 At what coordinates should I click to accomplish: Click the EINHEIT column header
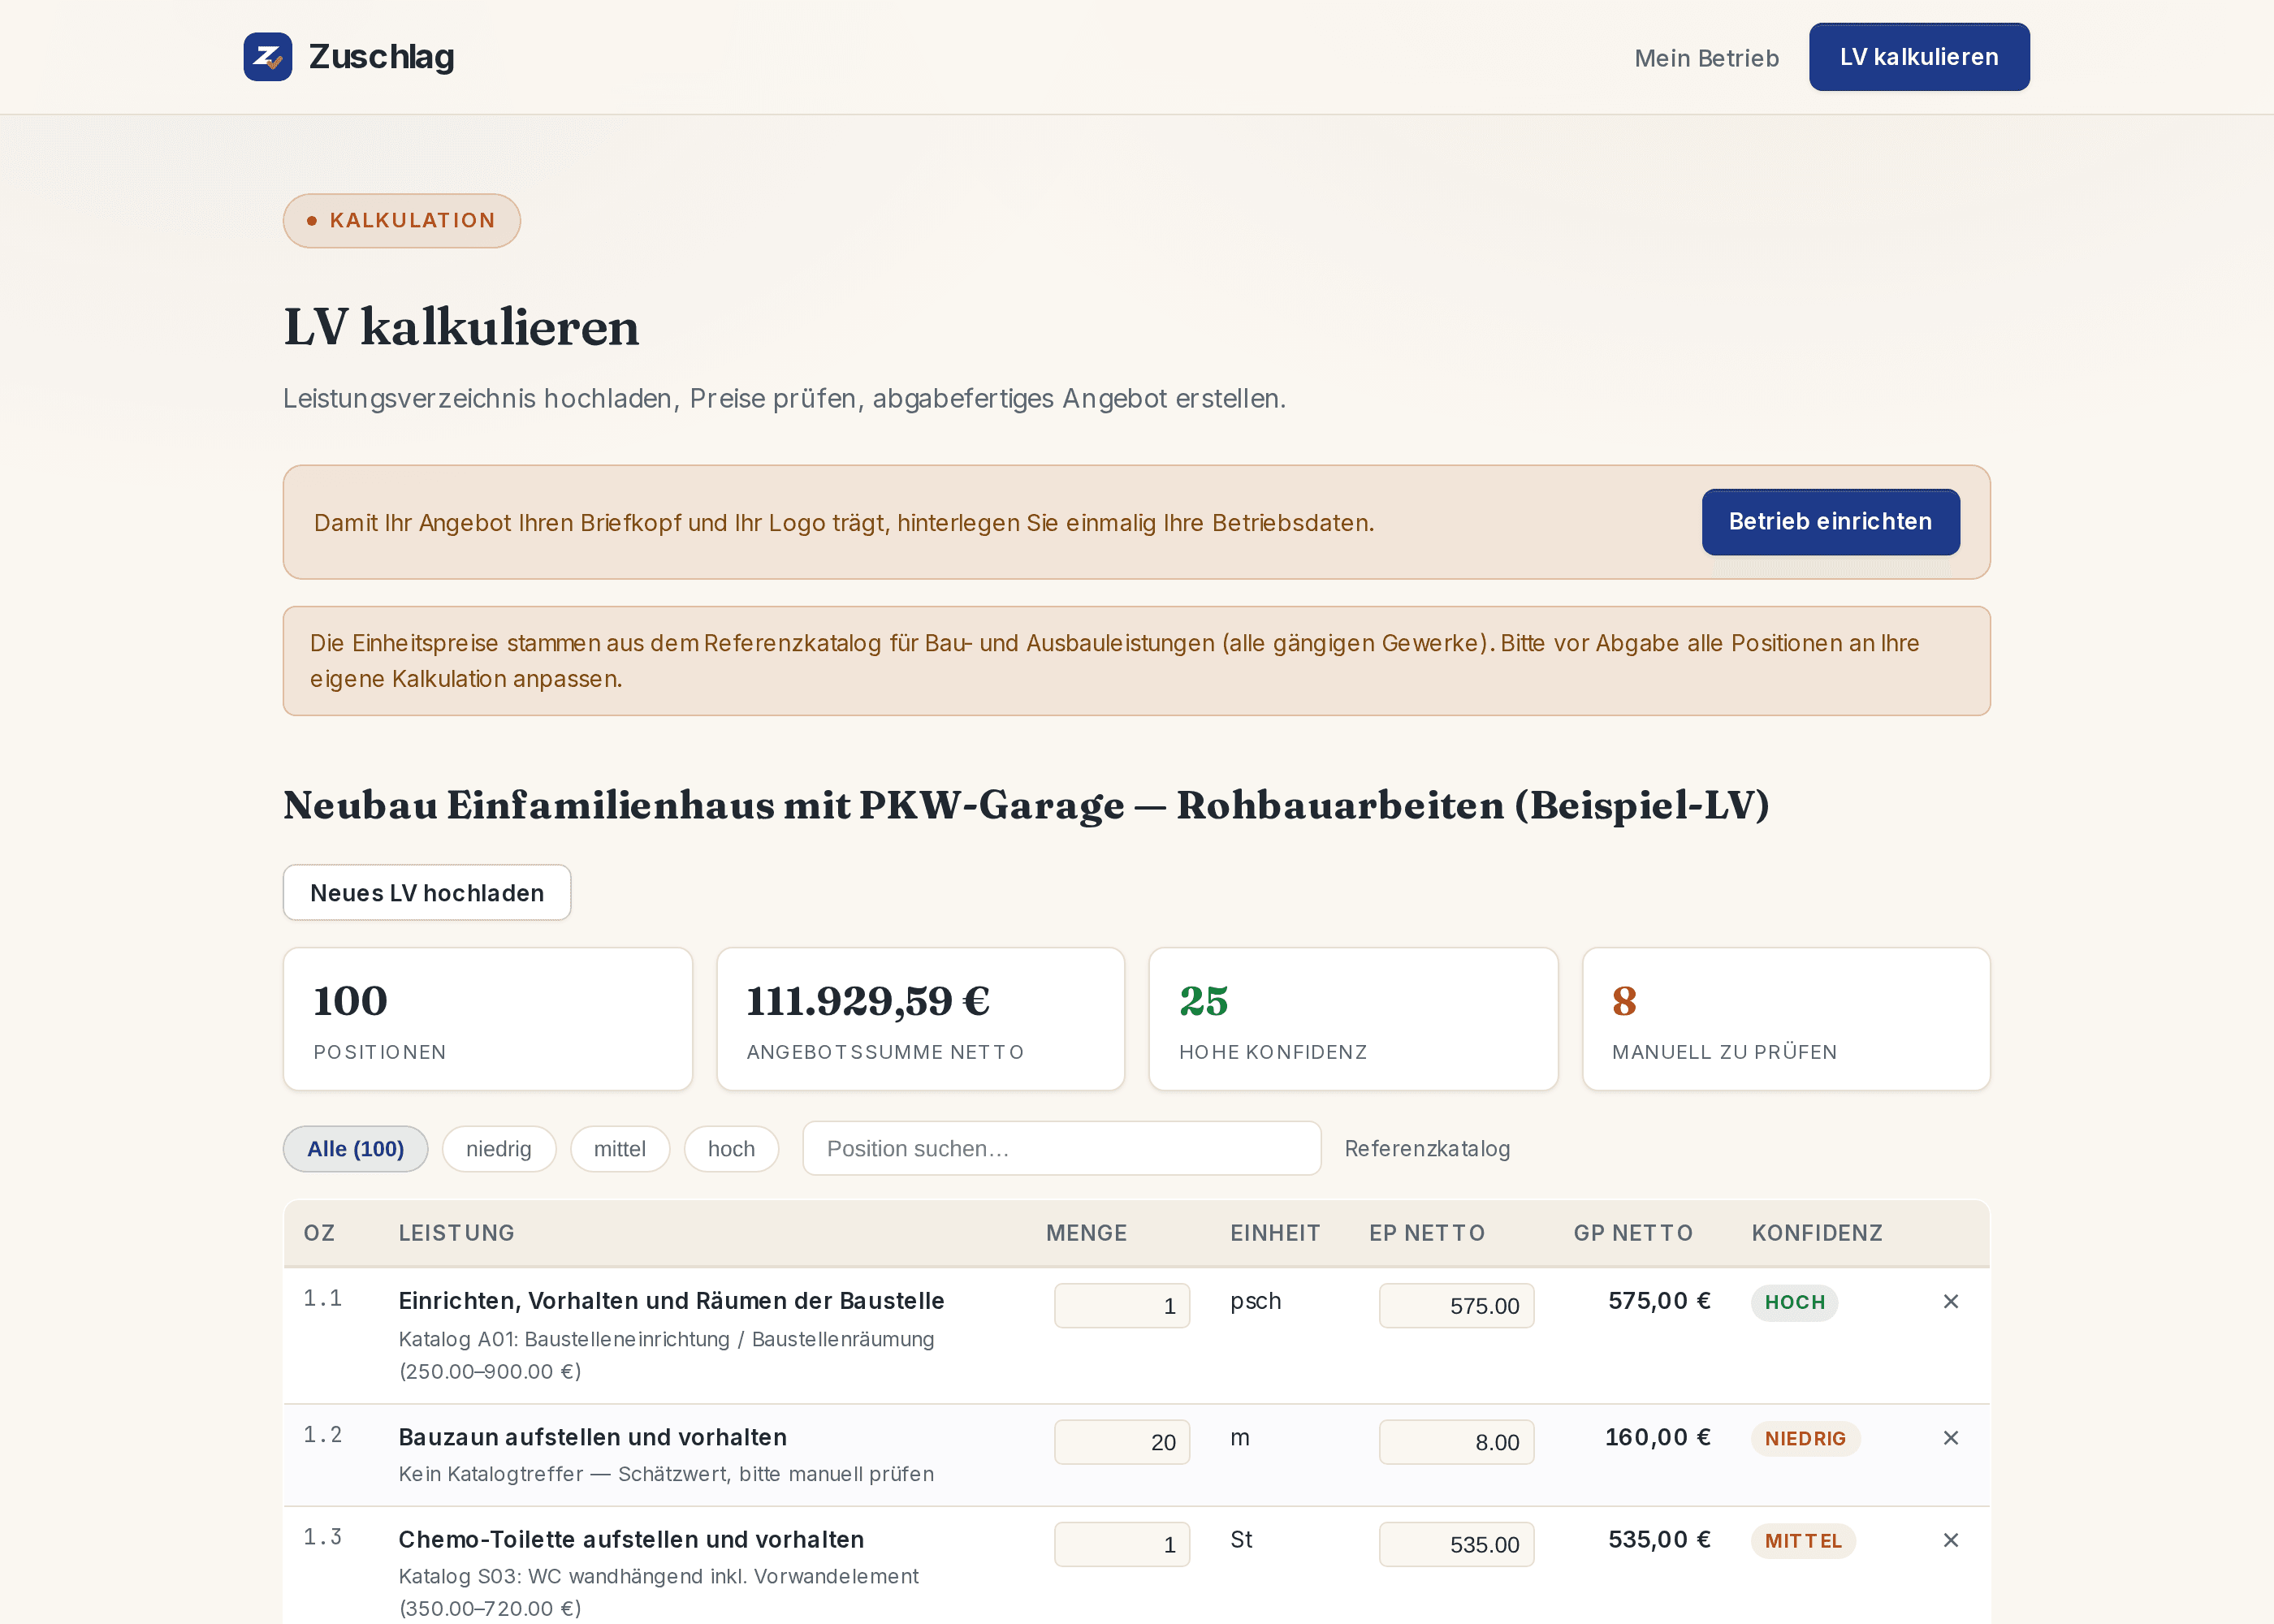pos(1275,1233)
